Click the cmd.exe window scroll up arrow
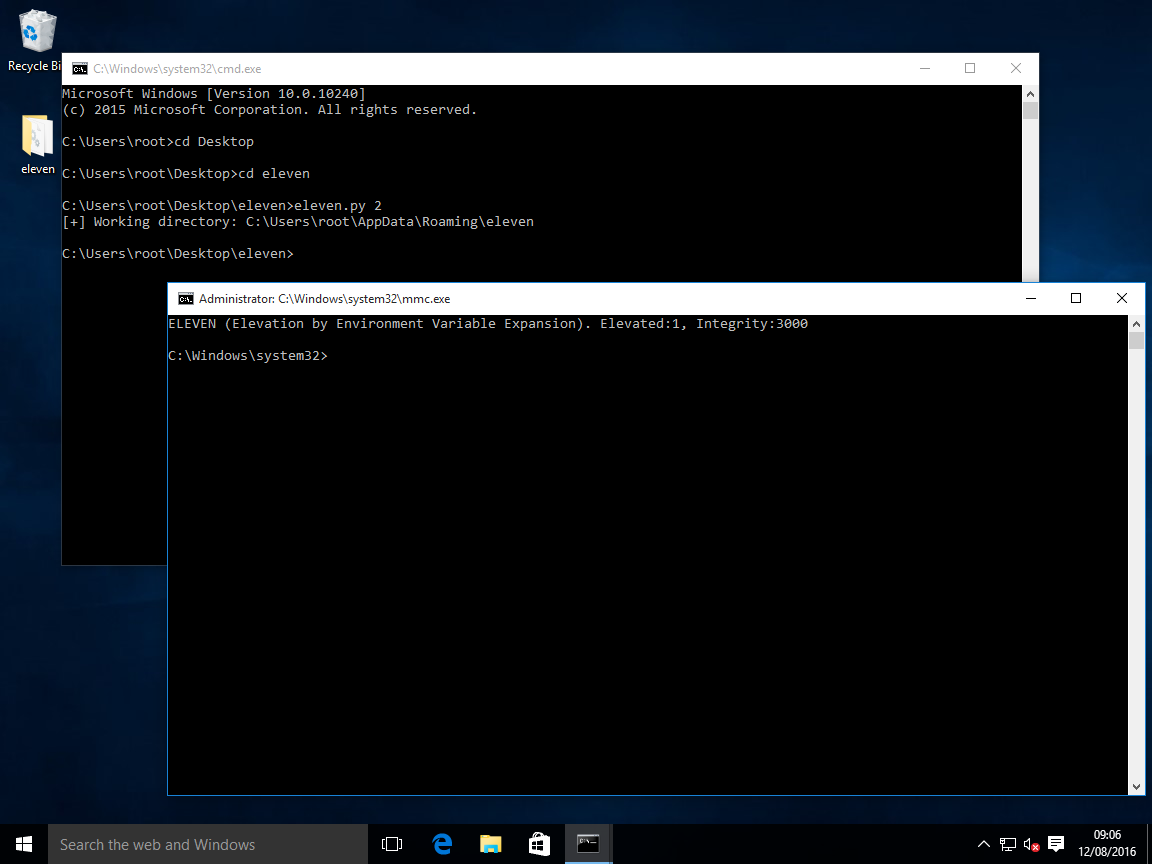This screenshot has width=1152, height=864. [1030, 94]
